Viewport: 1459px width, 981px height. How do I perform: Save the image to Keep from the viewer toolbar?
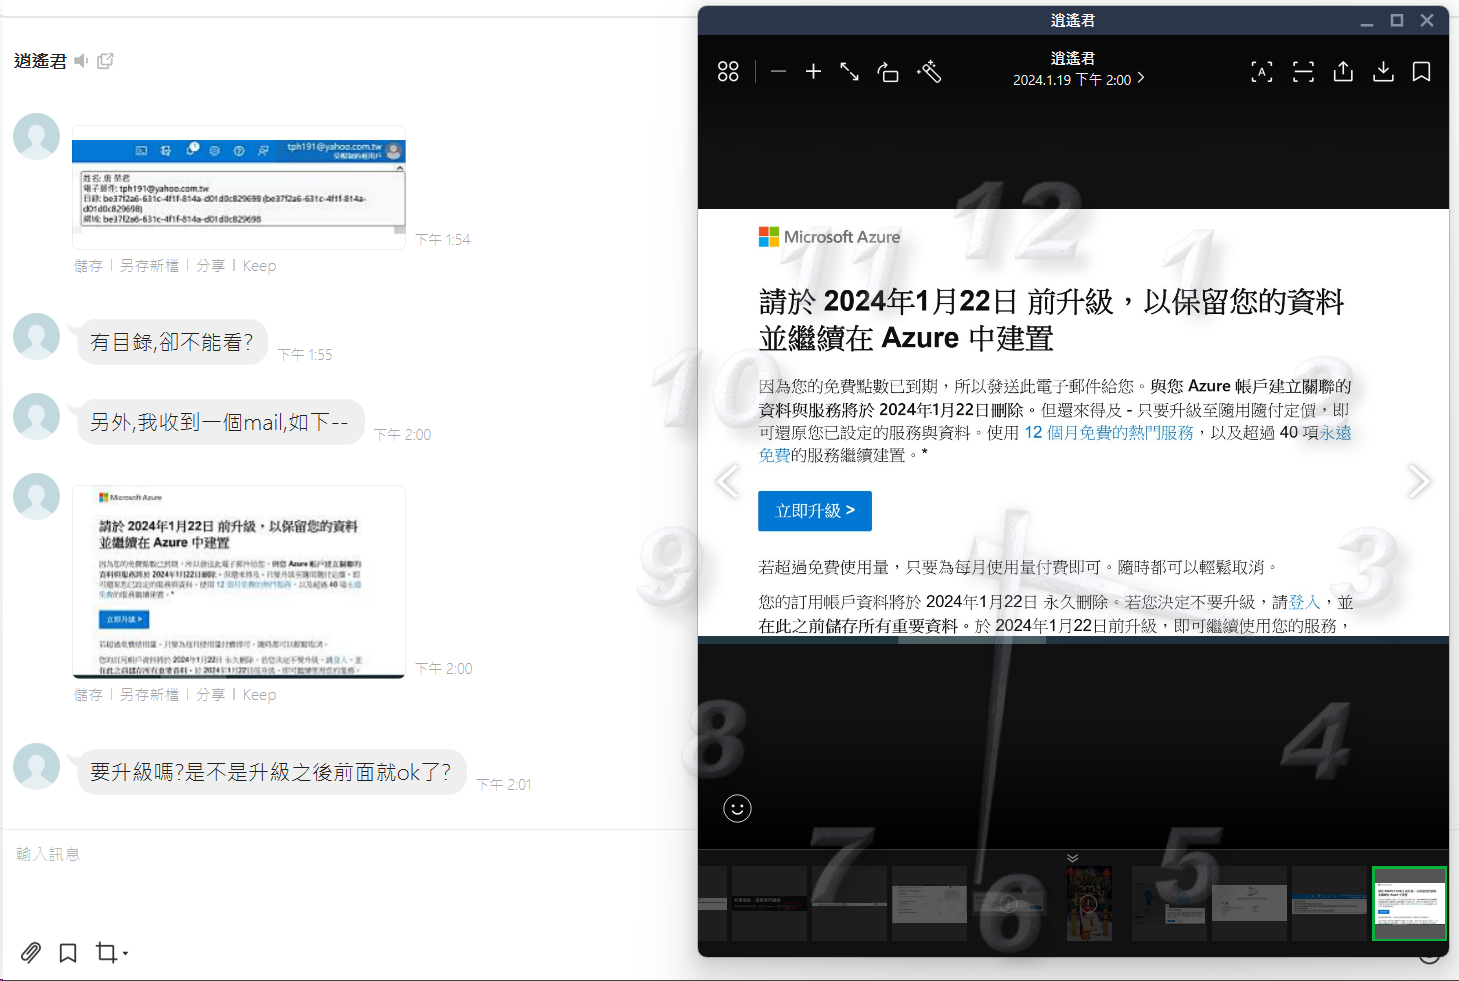[x=1421, y=72]
